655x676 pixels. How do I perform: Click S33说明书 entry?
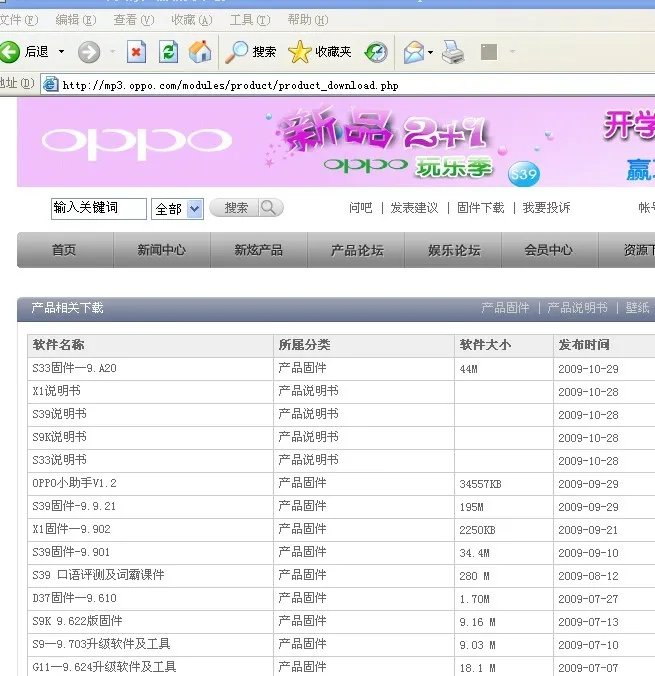coord(60,460)
